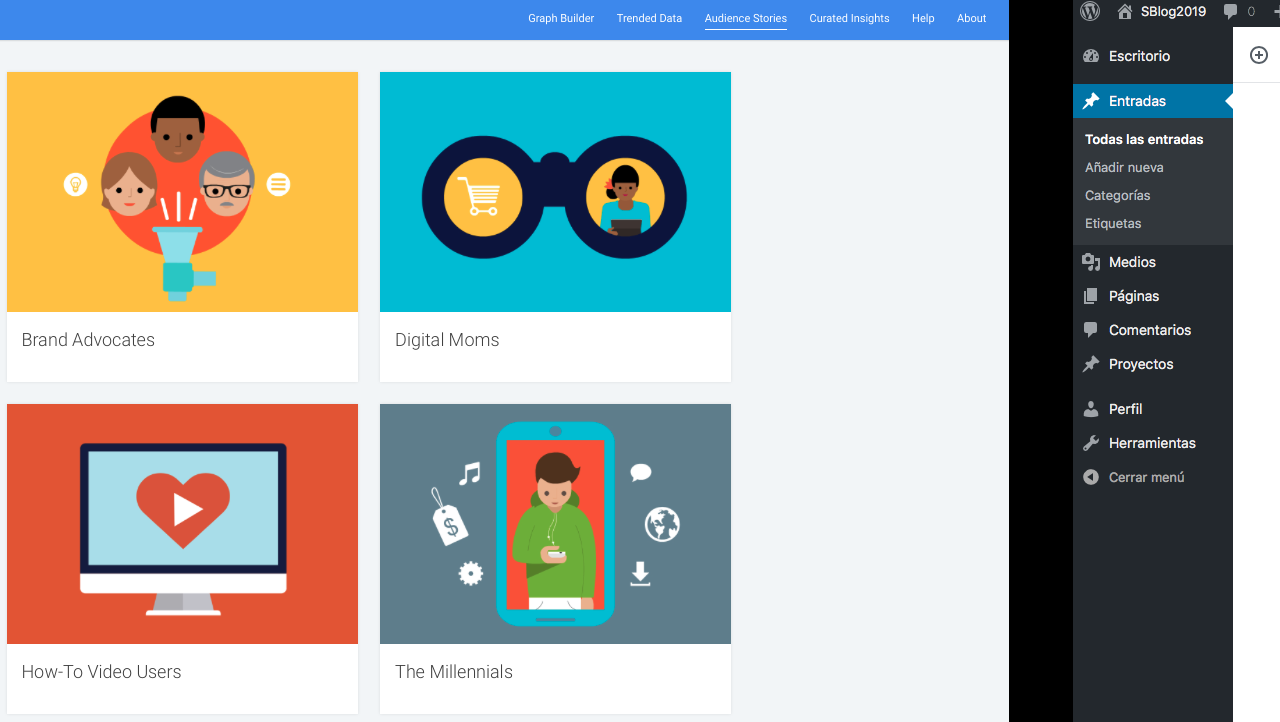Open Herramientas via the wrench icon

pos(1090,443)
